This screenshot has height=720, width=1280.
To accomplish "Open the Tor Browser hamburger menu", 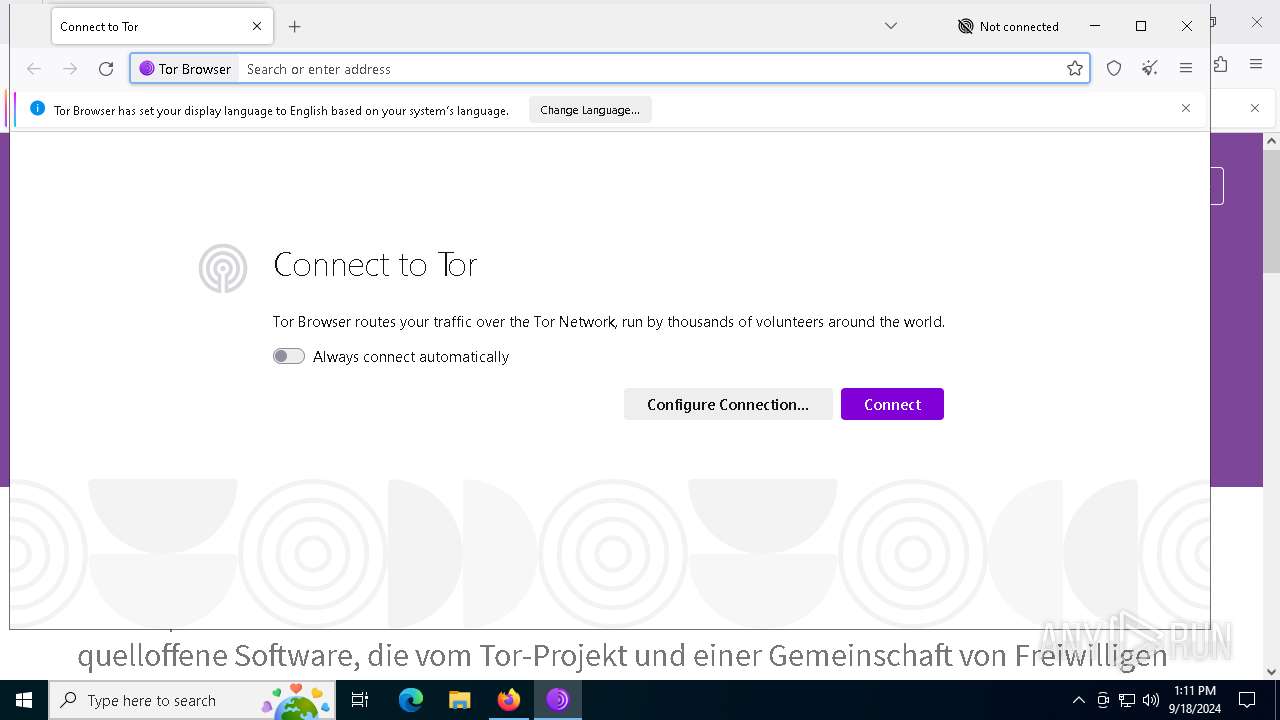I will click(x=1186, y=69).
